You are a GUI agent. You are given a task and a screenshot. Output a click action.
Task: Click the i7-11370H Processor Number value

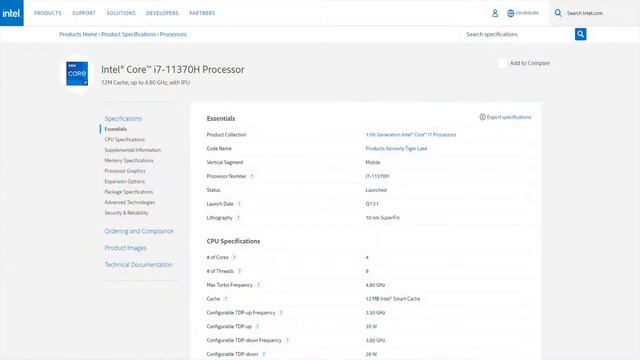click(377, 176)
